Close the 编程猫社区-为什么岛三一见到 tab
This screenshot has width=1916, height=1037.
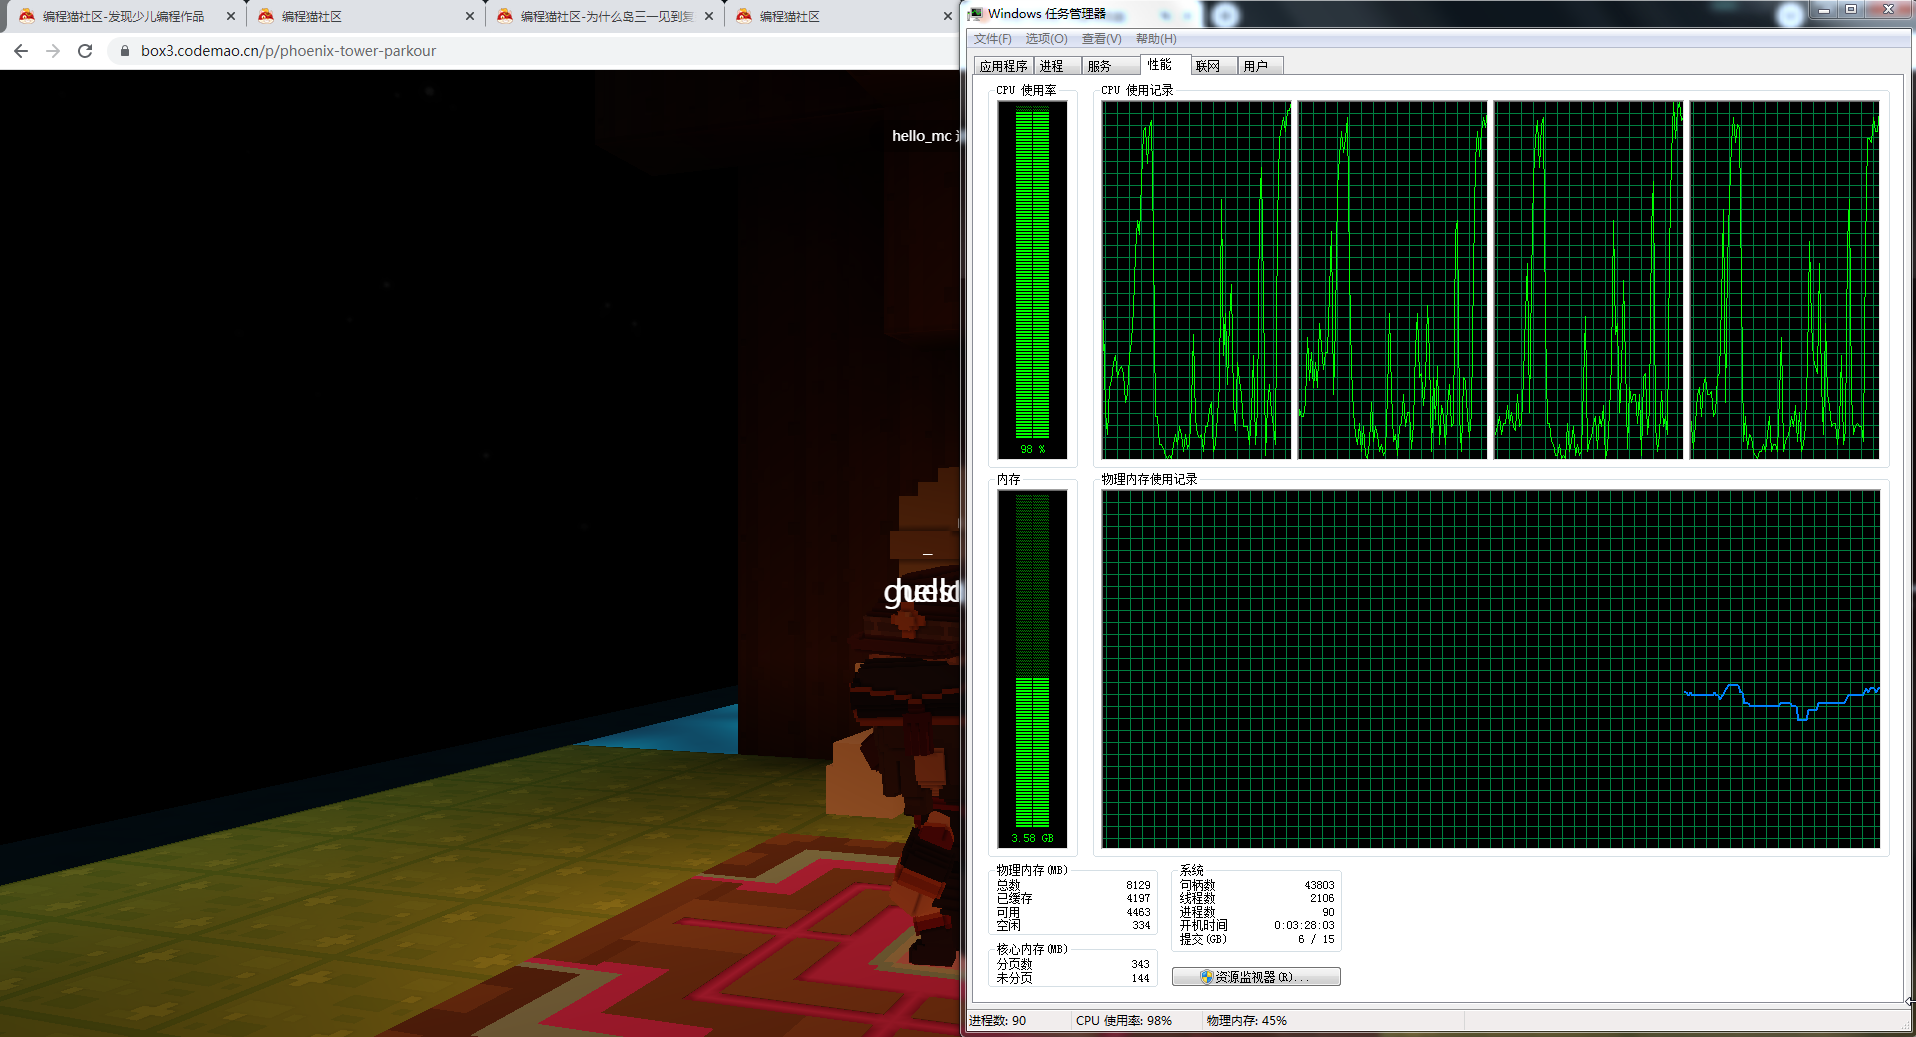coord(709,16)
